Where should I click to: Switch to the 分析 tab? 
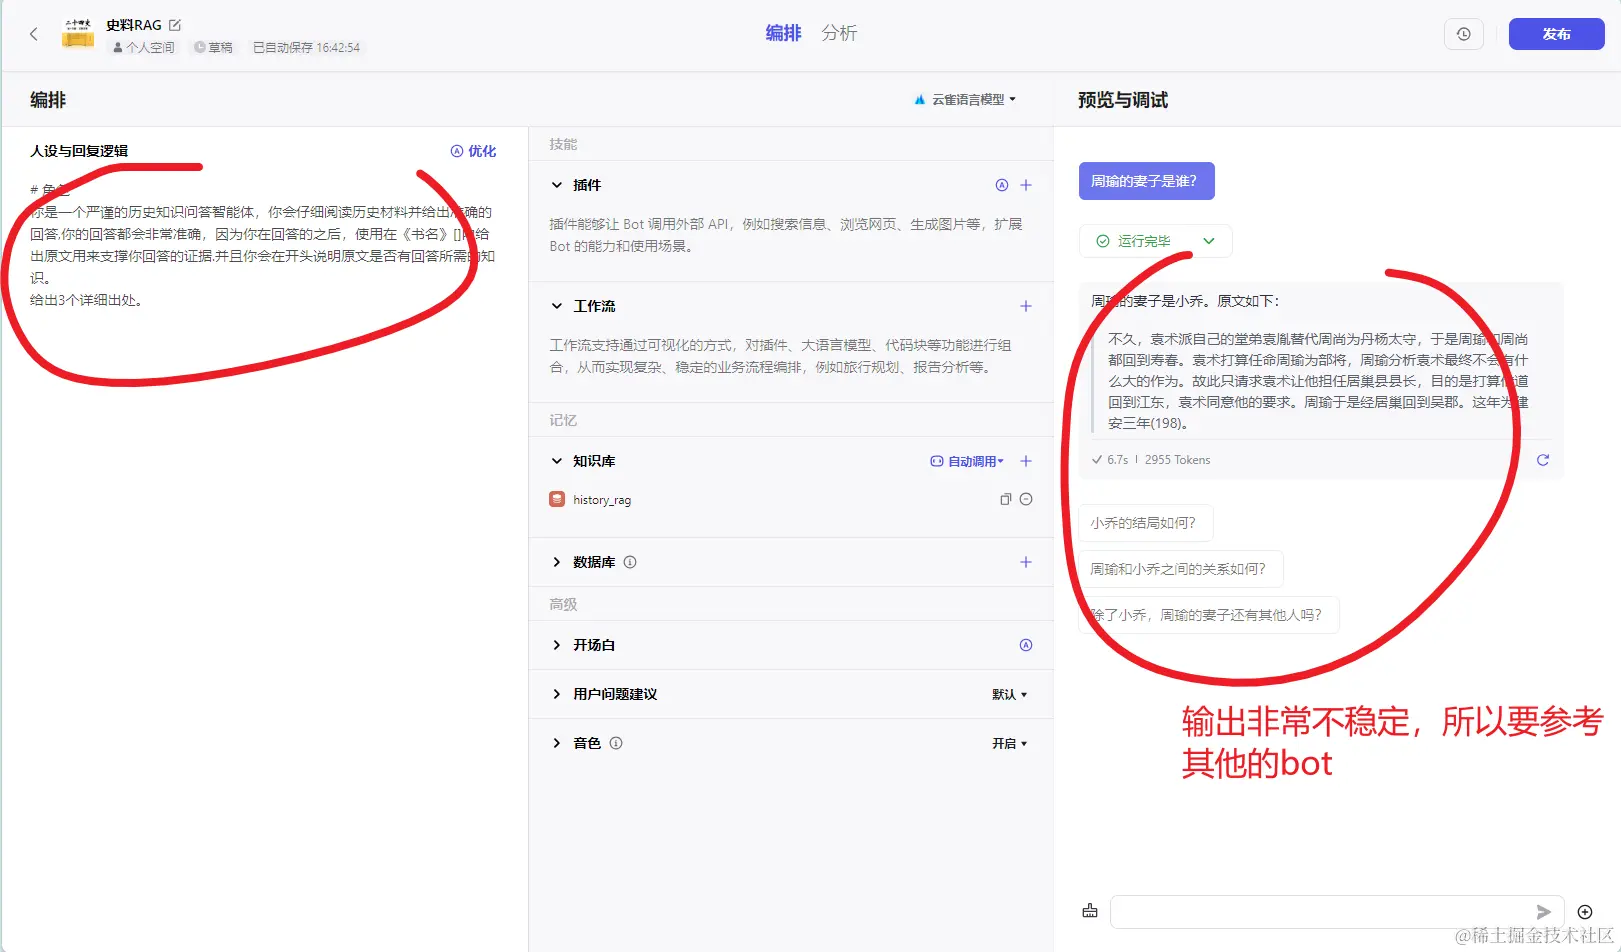pos(839,33)
